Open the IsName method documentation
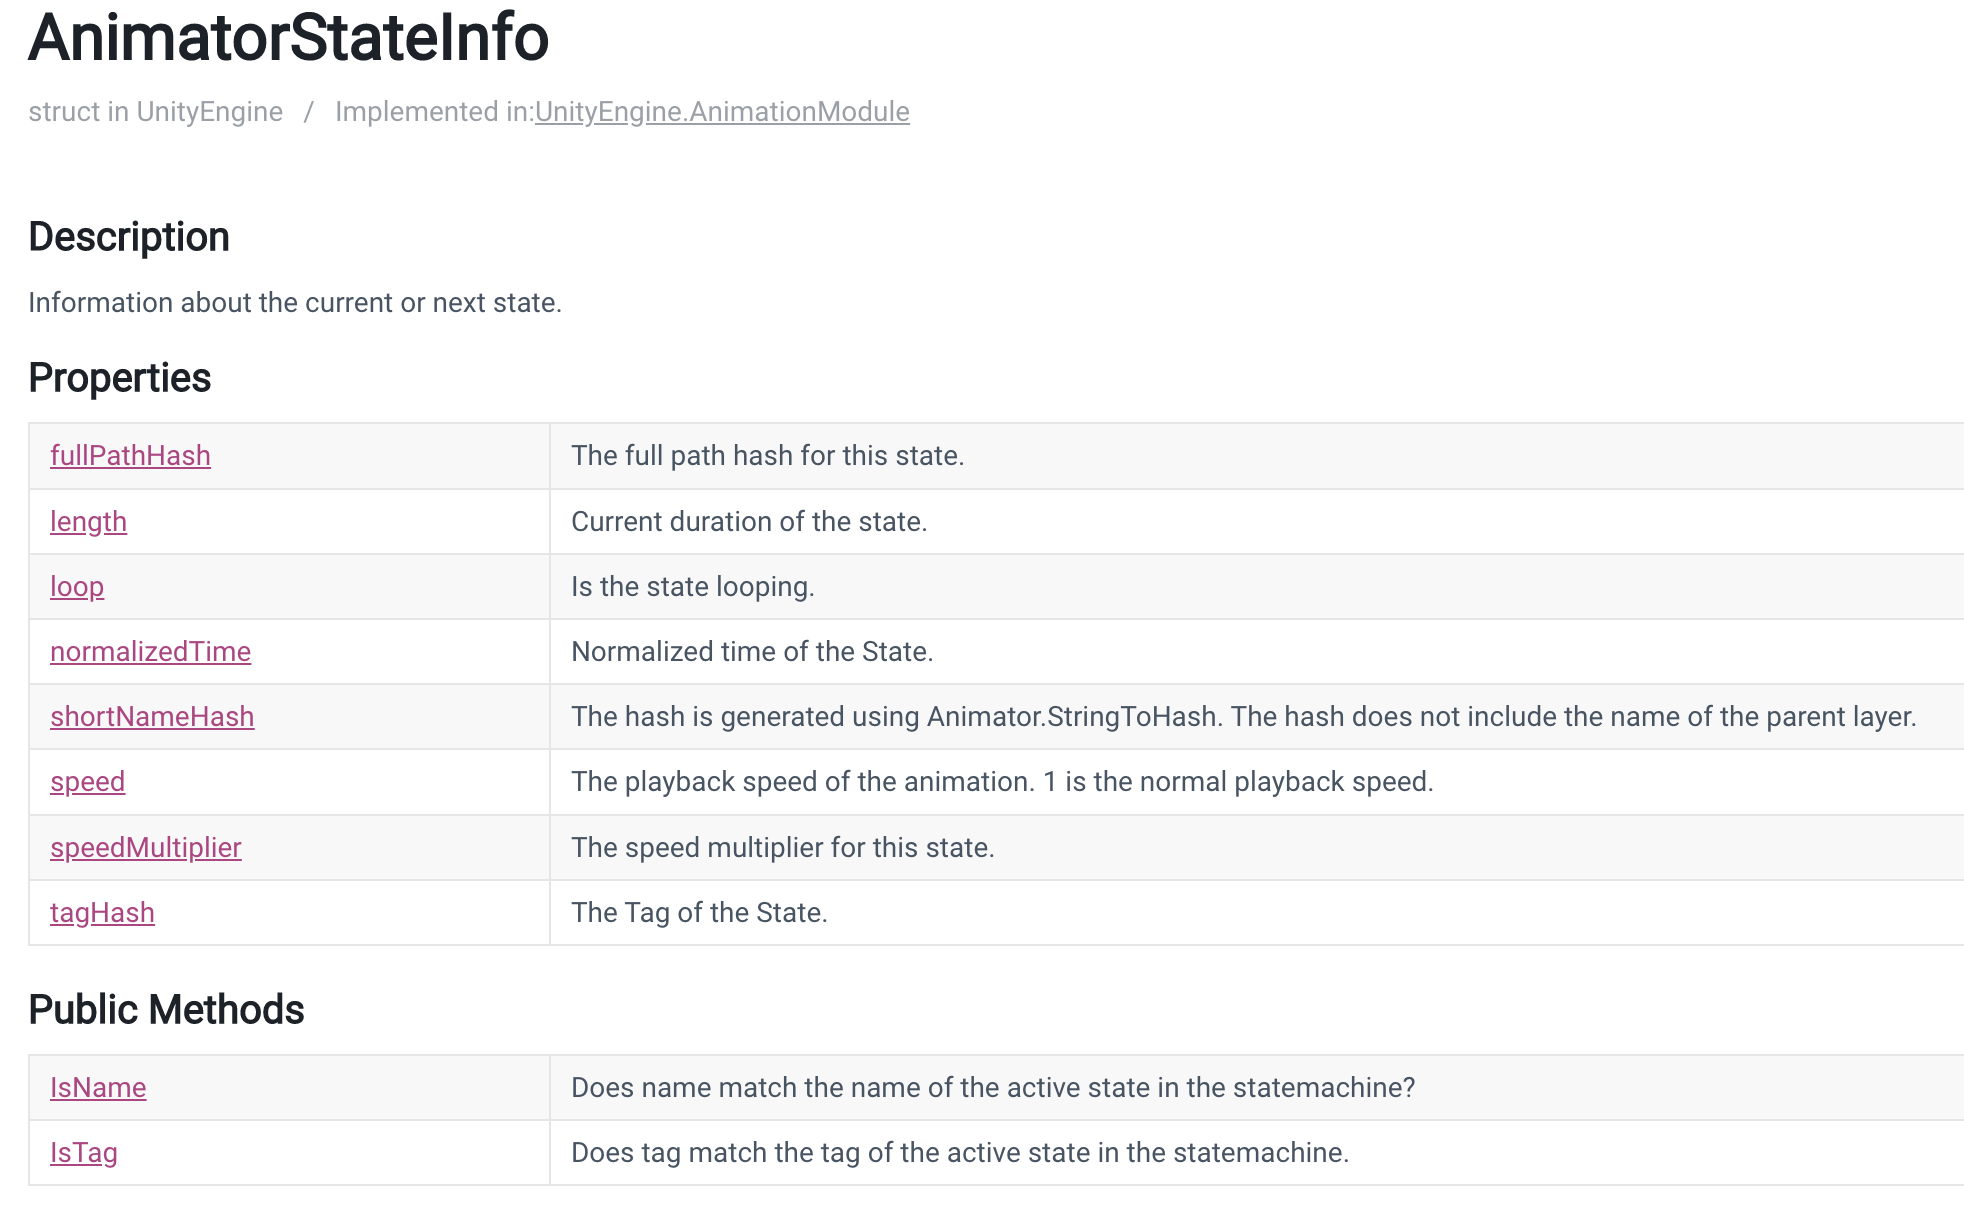Viewport: 1964px width, 1210px height. click(98, 1088)
